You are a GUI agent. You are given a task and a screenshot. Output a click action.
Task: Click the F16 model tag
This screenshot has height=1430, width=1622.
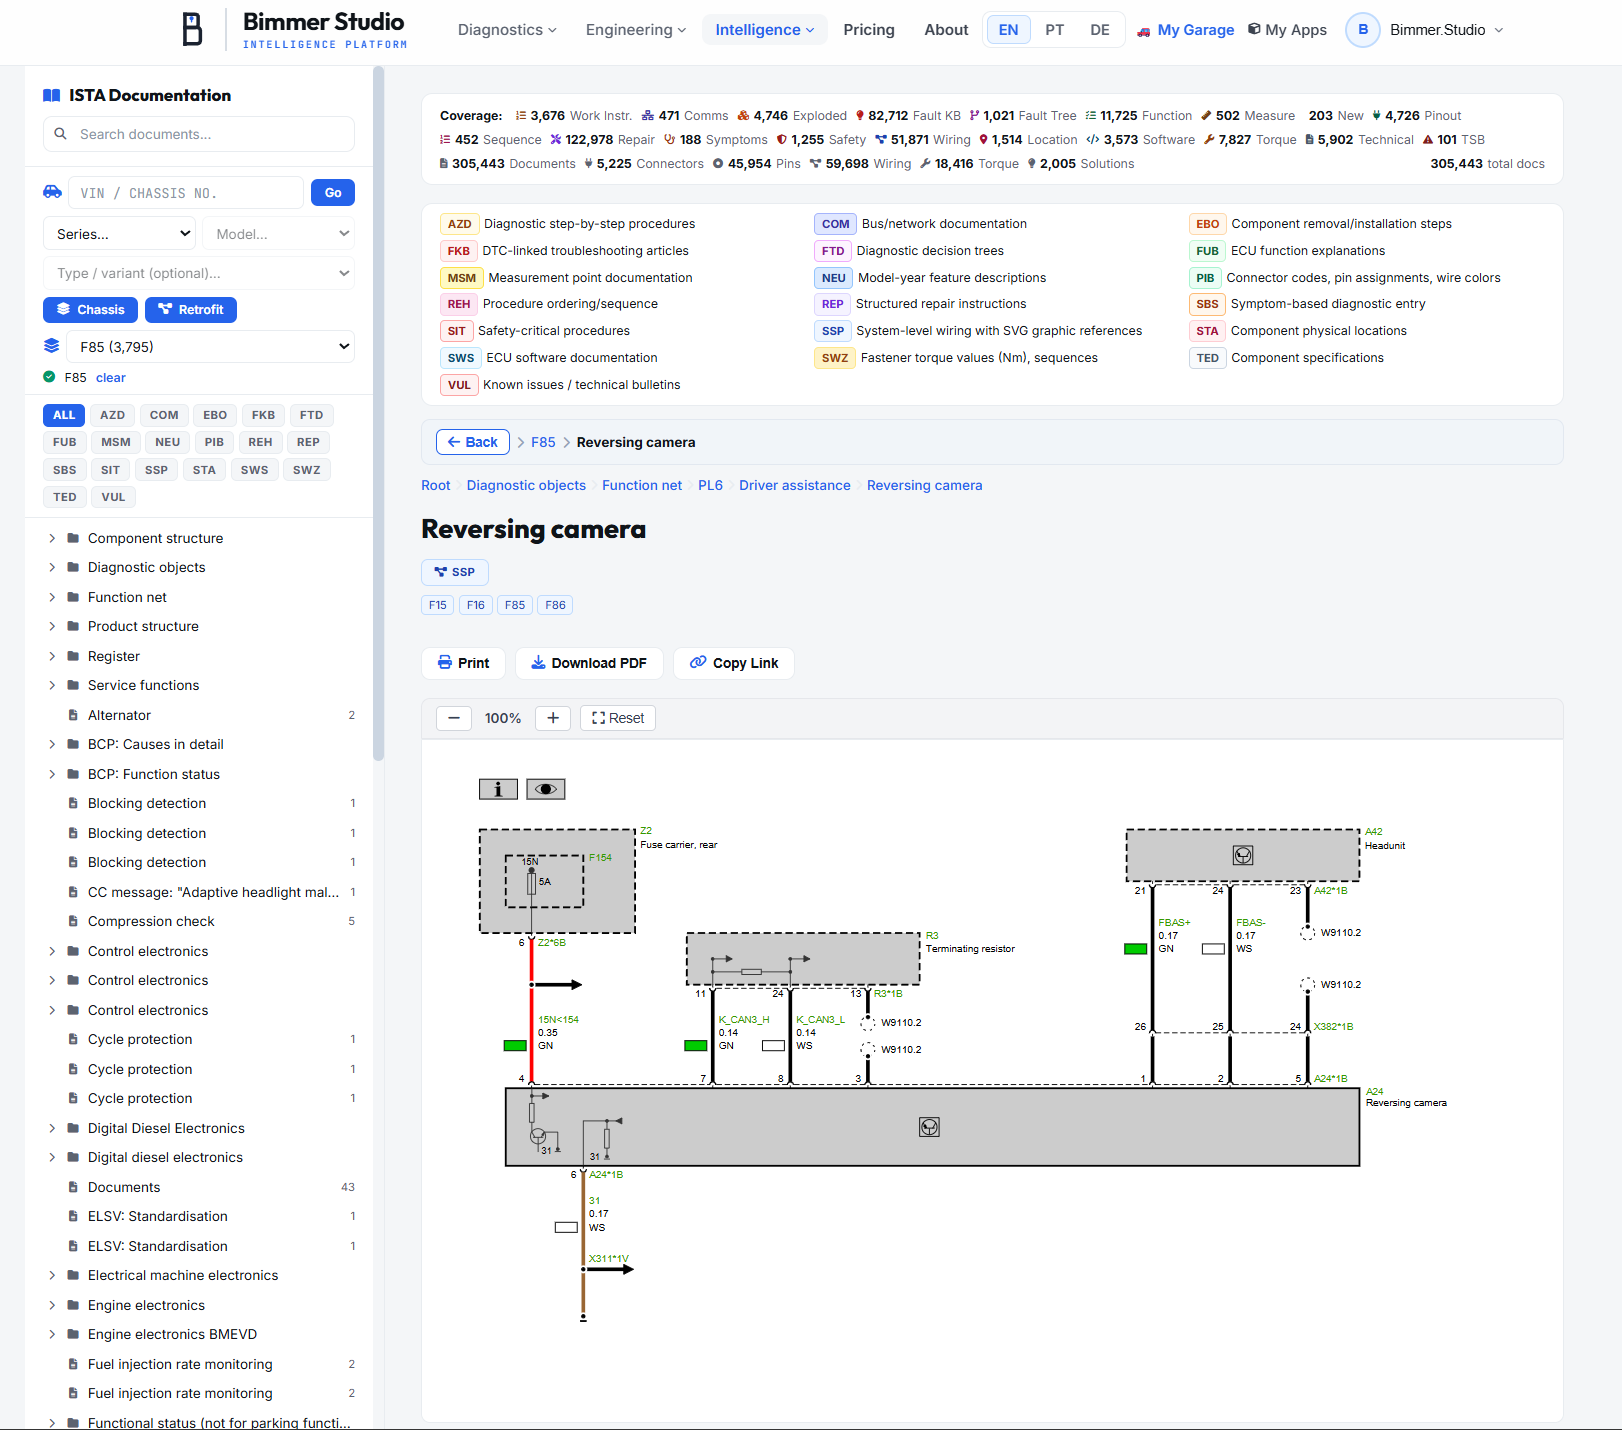click(x=476, y=605)
